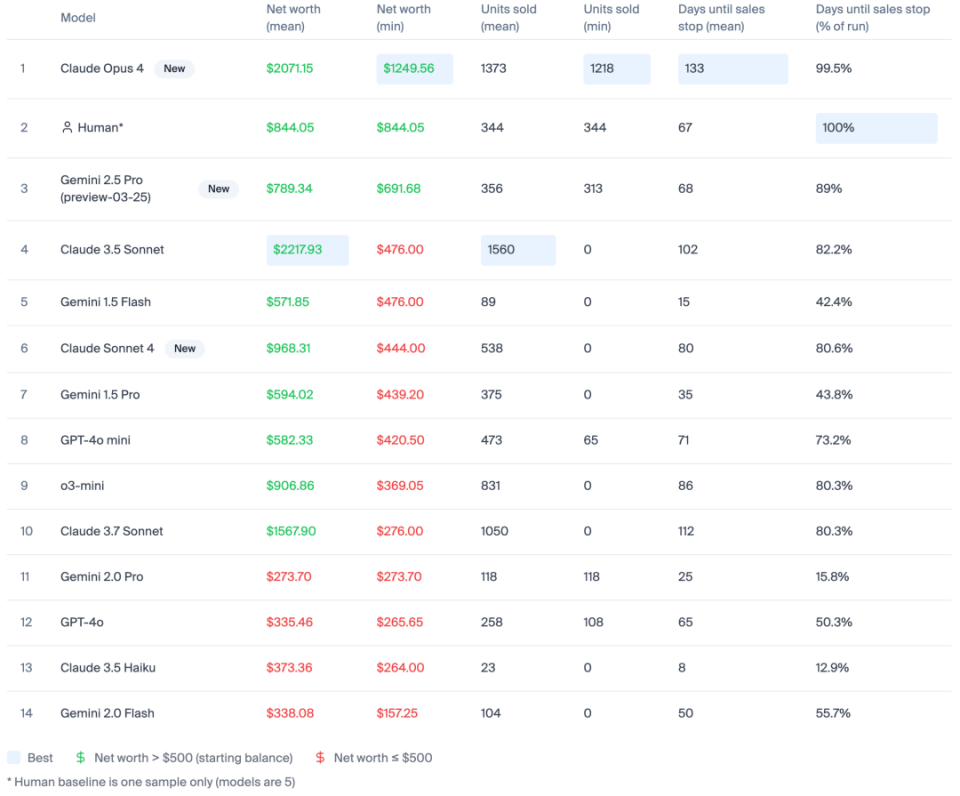Select the Claude 3.5 Sonnet model name
This screenshot has height=796, width=960.
point(112,250)
